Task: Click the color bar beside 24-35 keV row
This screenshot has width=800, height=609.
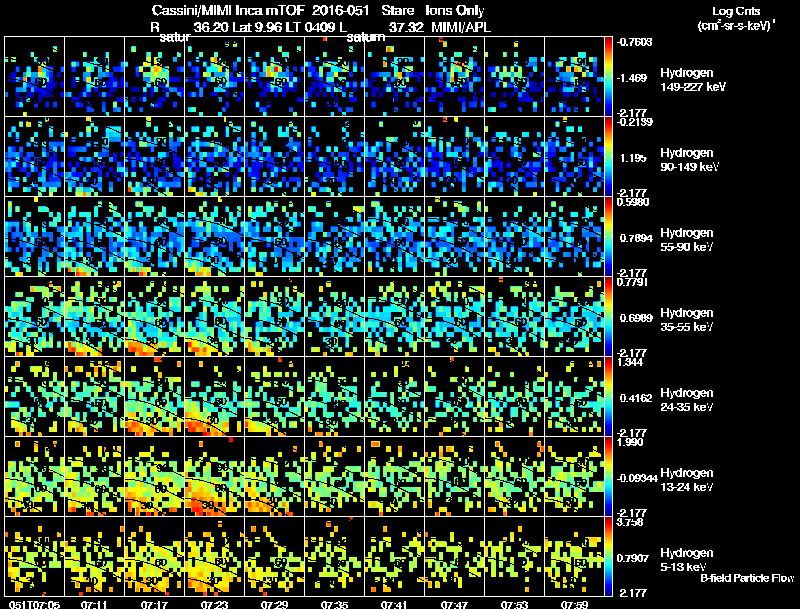Action: tap(608, 397)
